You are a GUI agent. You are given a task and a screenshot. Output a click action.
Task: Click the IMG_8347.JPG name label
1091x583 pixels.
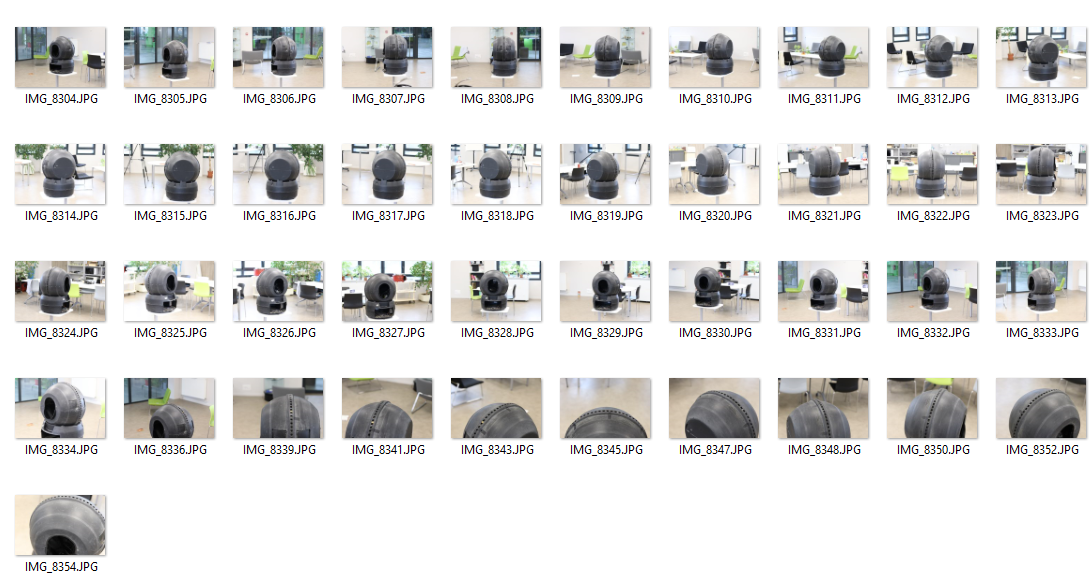coord(715,449)
